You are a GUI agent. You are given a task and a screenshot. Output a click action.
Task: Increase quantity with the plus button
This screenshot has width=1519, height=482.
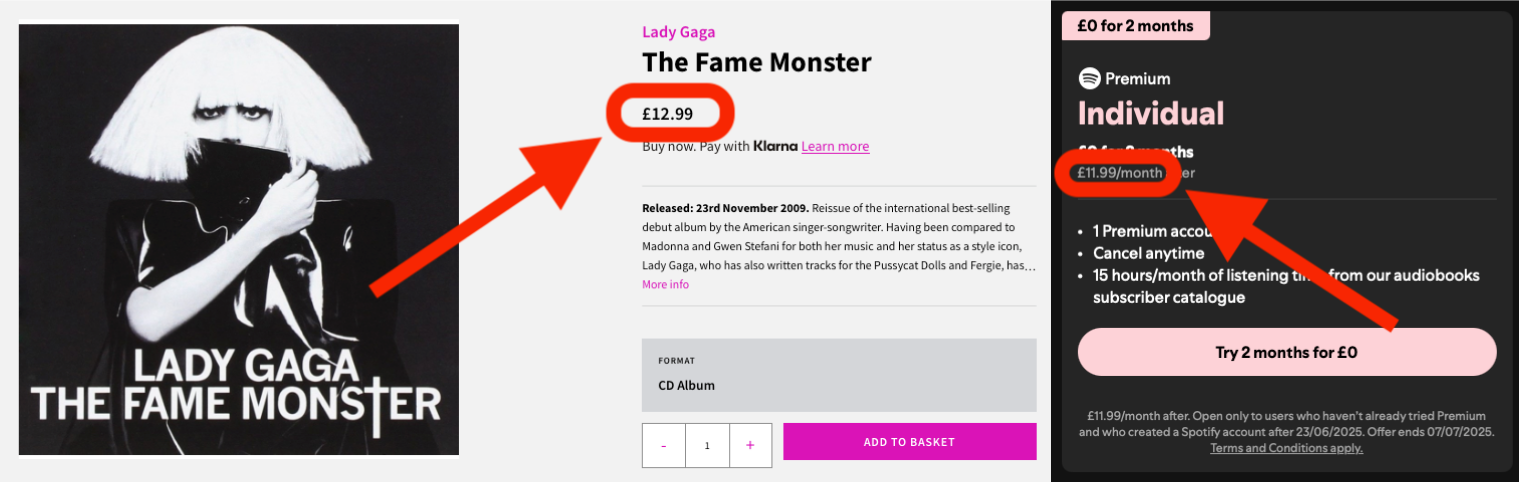pyautogui.click(x=750, y=445)
